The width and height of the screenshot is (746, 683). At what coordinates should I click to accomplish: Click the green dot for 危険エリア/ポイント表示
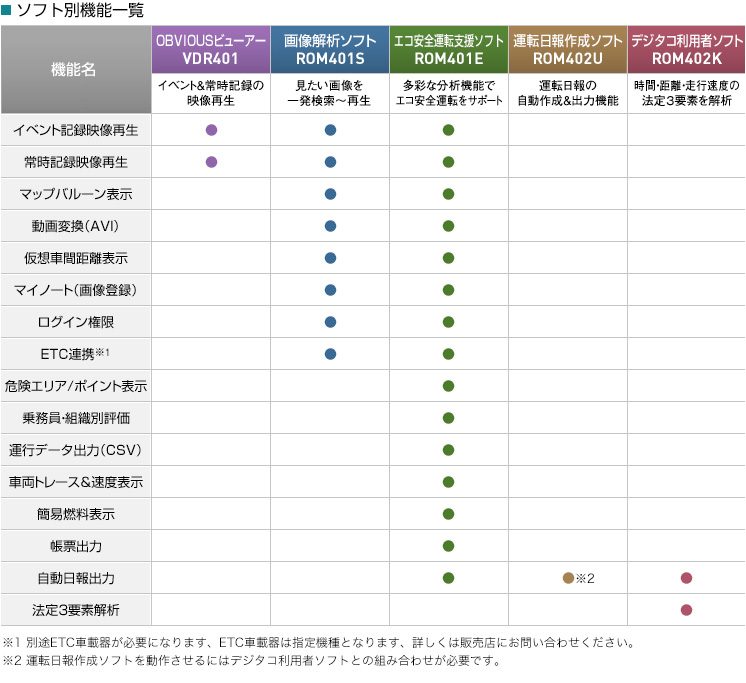coord(448,386)
